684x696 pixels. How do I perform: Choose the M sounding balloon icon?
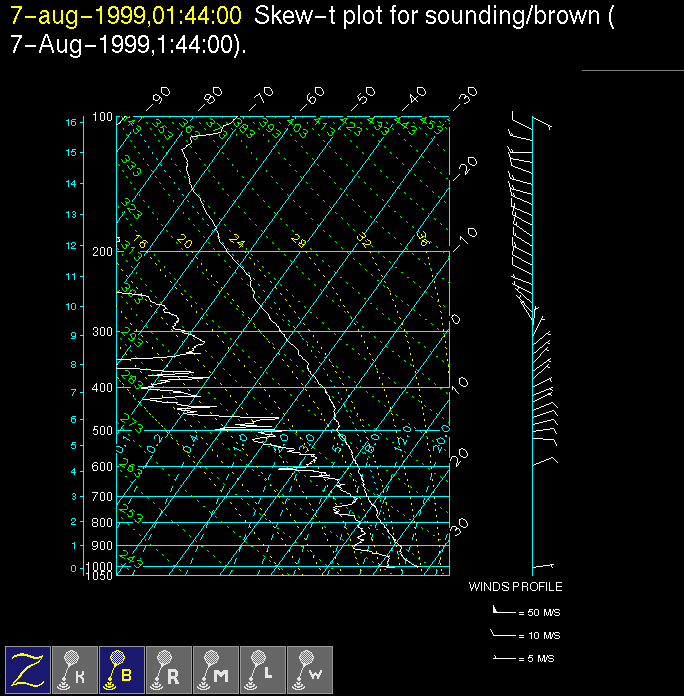(x=215, y=669)
